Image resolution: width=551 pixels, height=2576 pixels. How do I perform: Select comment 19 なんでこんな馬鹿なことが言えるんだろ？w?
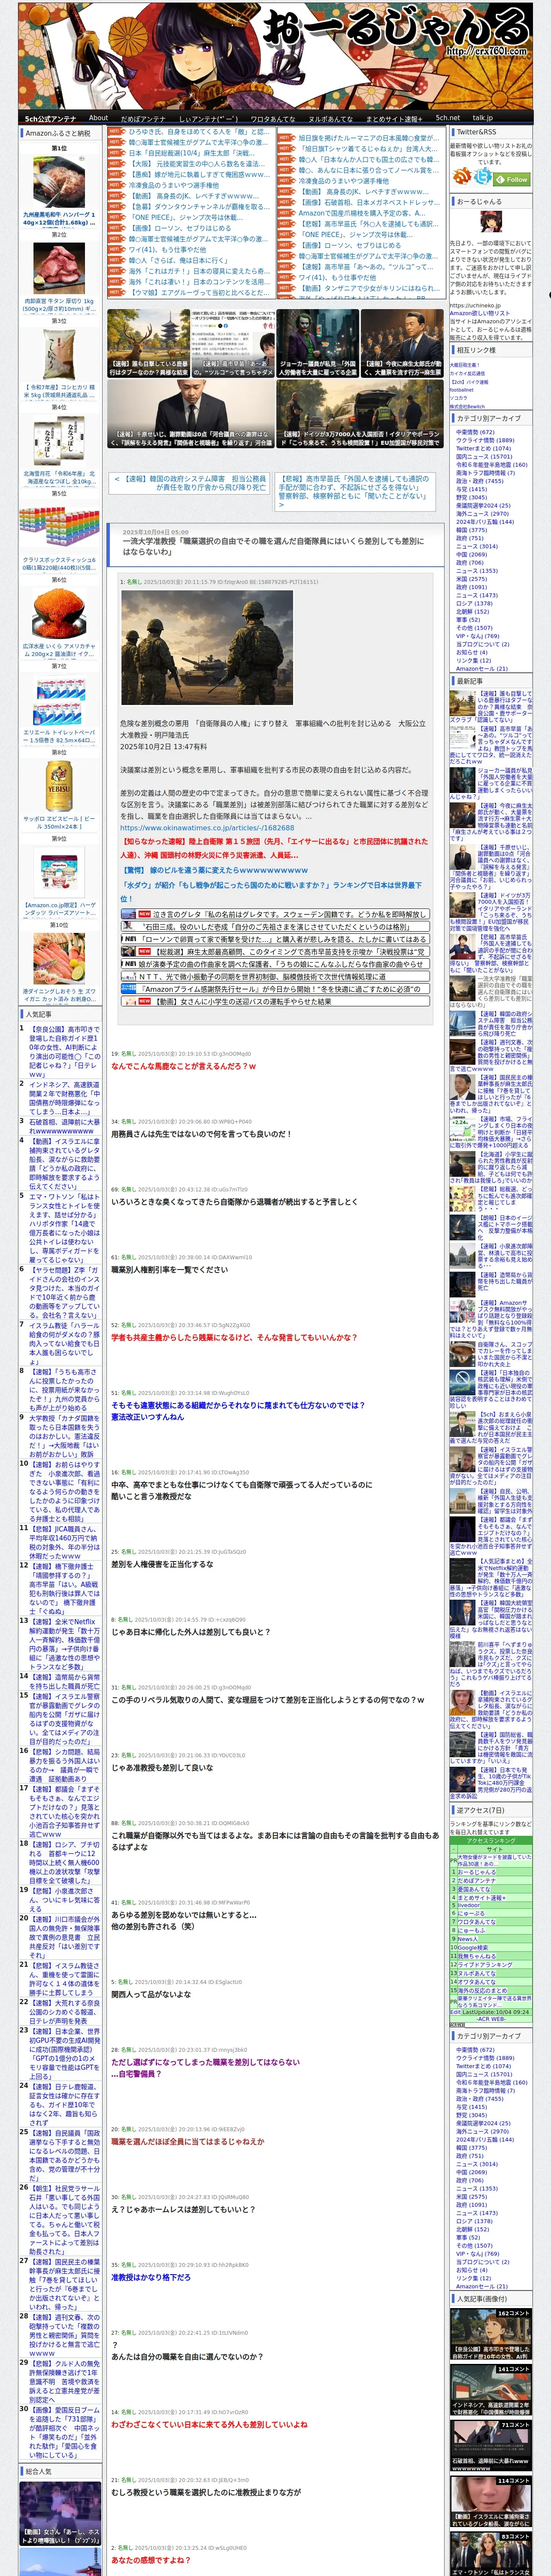coord(184,1066)
